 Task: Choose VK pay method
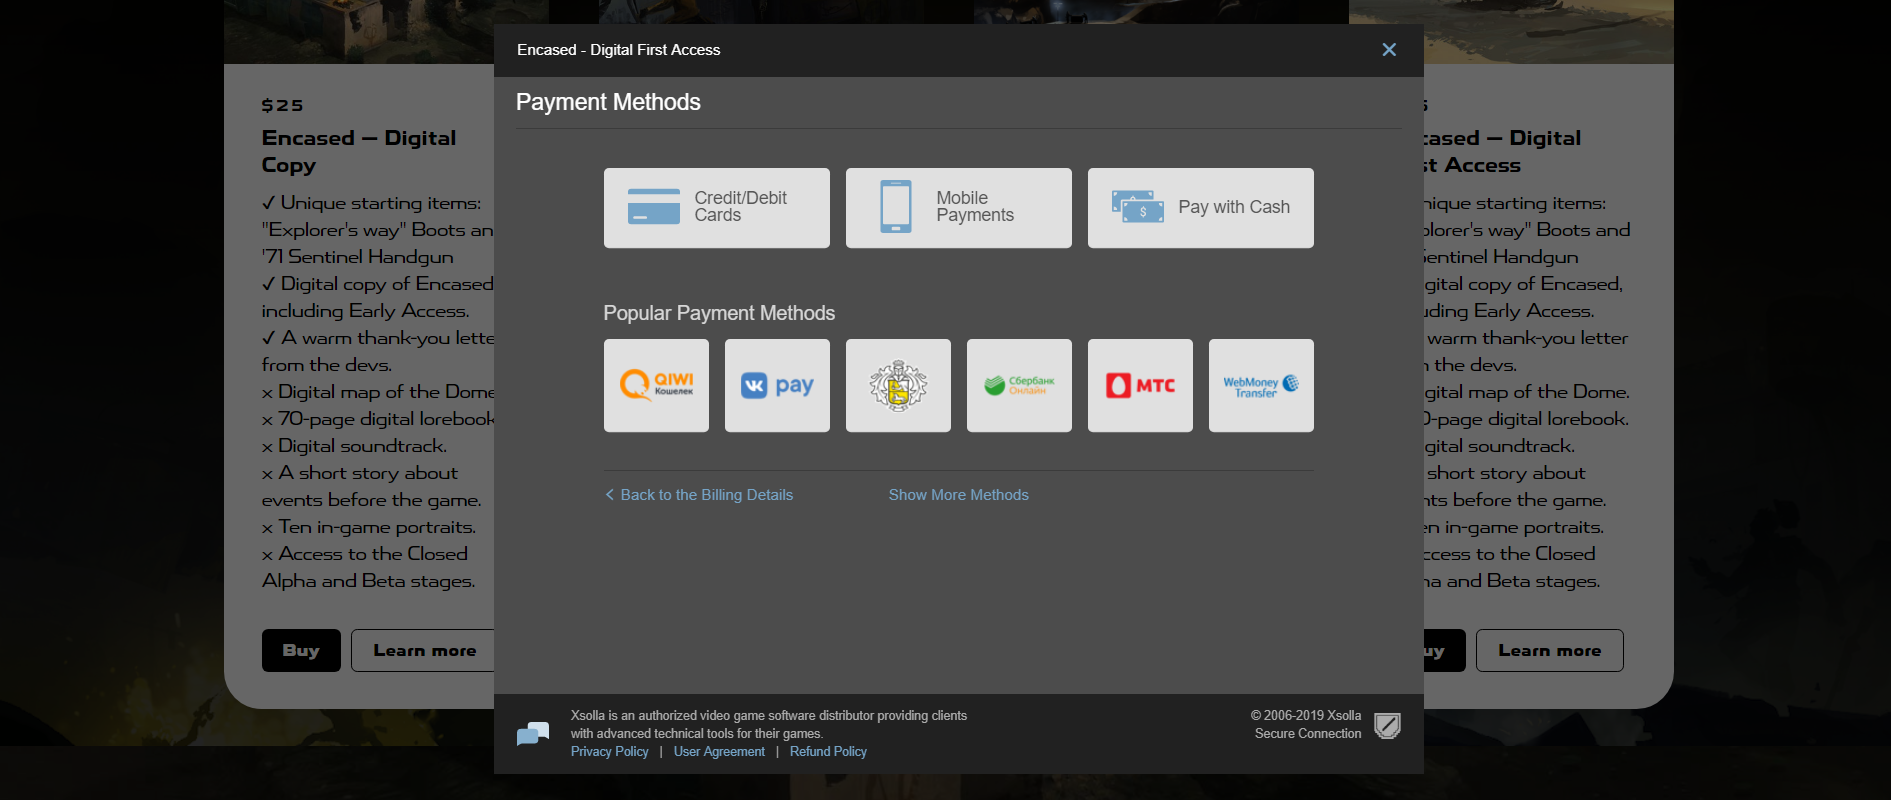click(777, 385)
